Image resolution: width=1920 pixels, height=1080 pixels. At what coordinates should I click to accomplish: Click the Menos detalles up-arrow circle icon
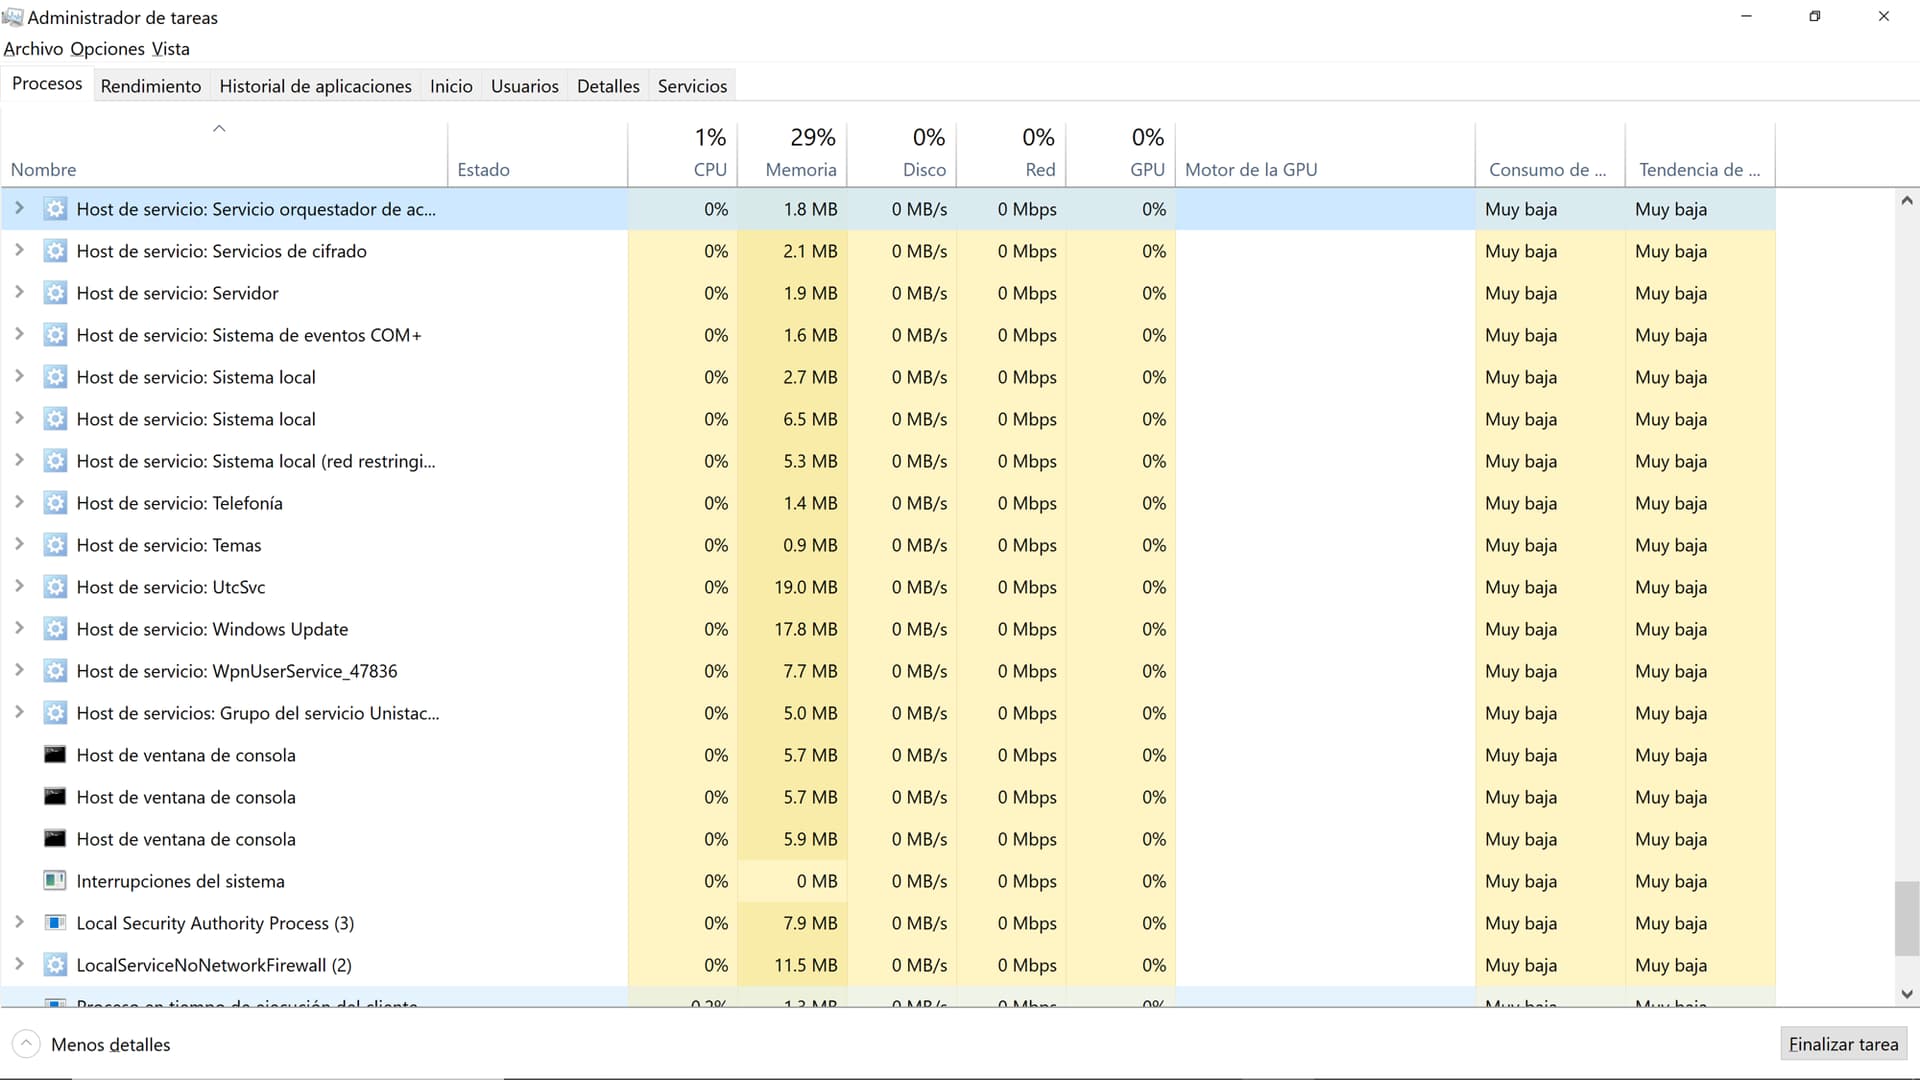(x=27, y=1044)
